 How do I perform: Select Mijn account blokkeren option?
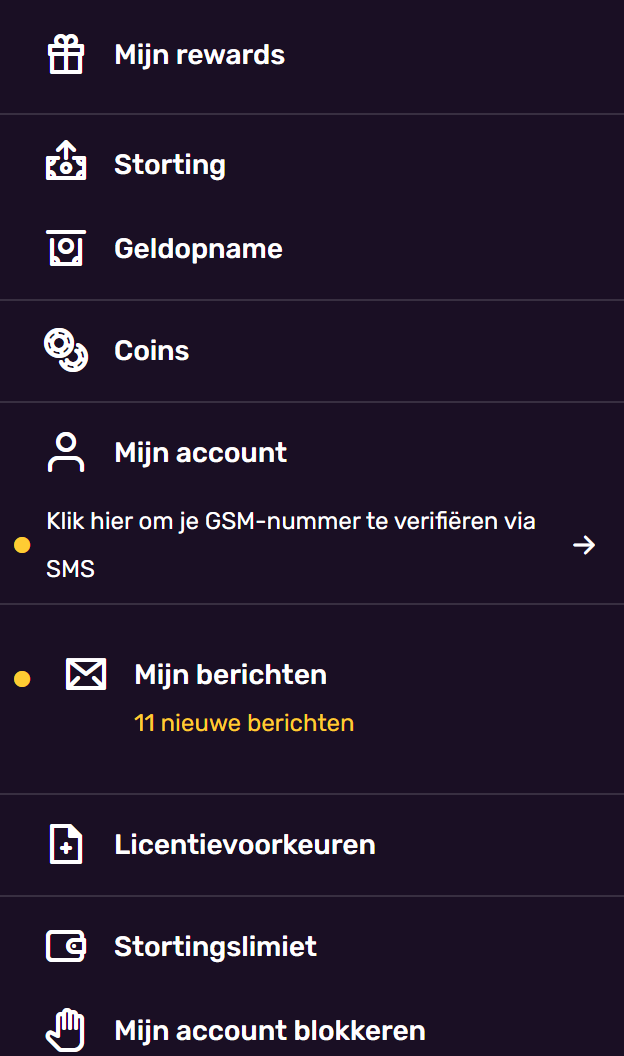(270, 1030)
